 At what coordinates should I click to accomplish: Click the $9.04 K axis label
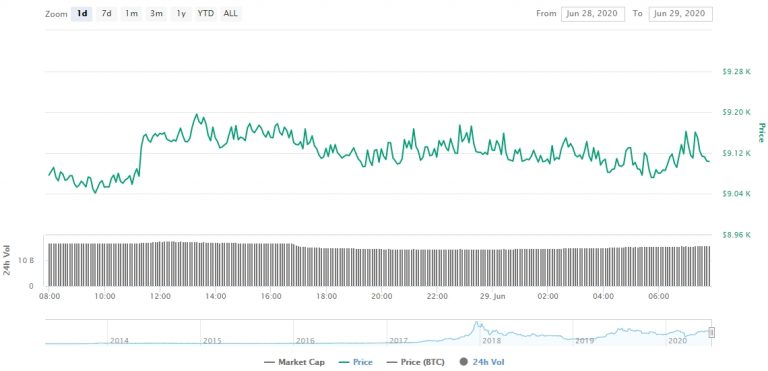coord(736,194)
